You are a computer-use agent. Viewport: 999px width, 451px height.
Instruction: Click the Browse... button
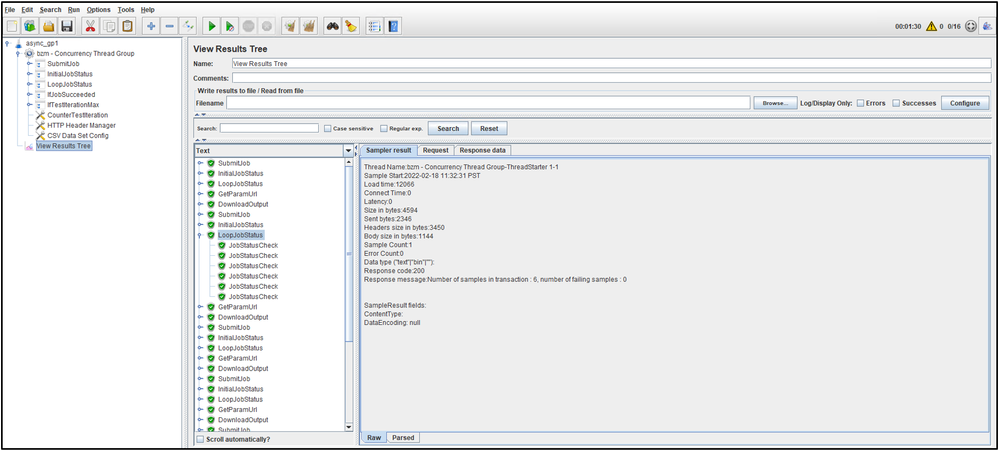(x=775, y=103)
